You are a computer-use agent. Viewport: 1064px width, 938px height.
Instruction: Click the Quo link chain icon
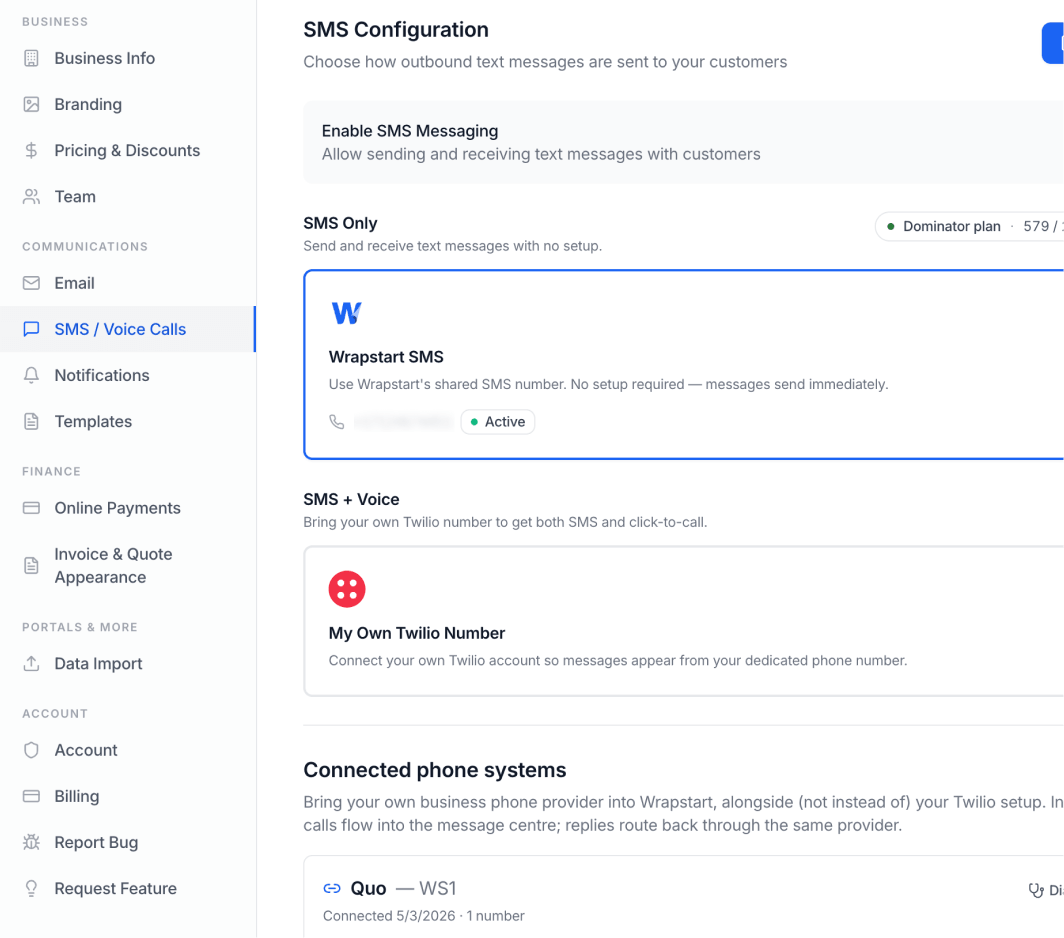tap(332, 888)
